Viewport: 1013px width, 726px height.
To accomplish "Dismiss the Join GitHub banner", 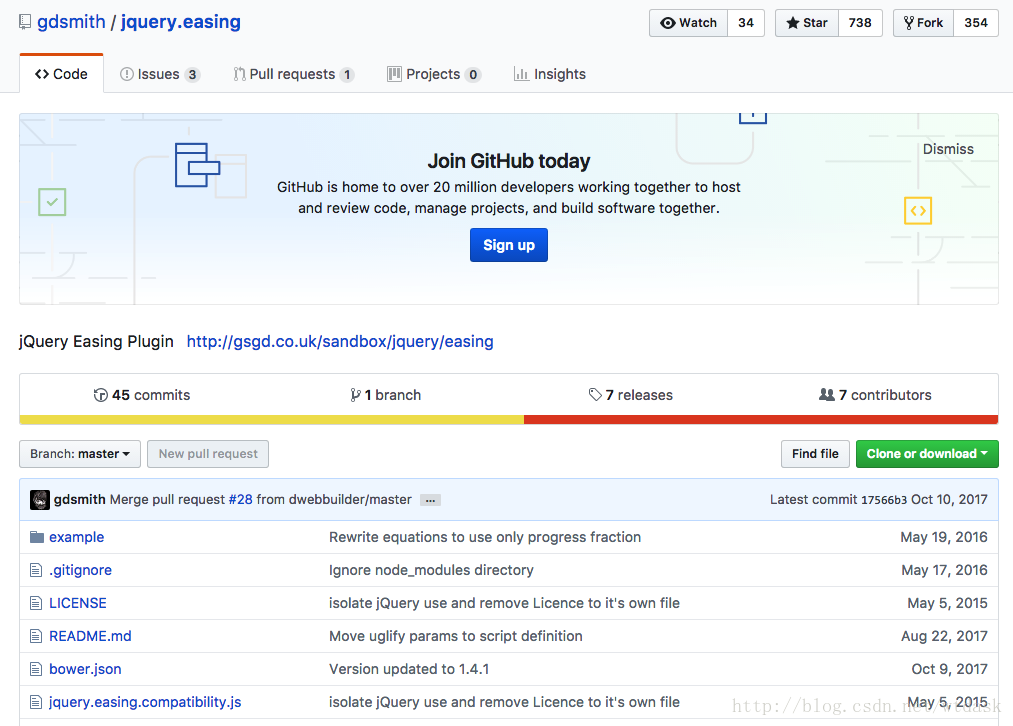I will (948, 149).
